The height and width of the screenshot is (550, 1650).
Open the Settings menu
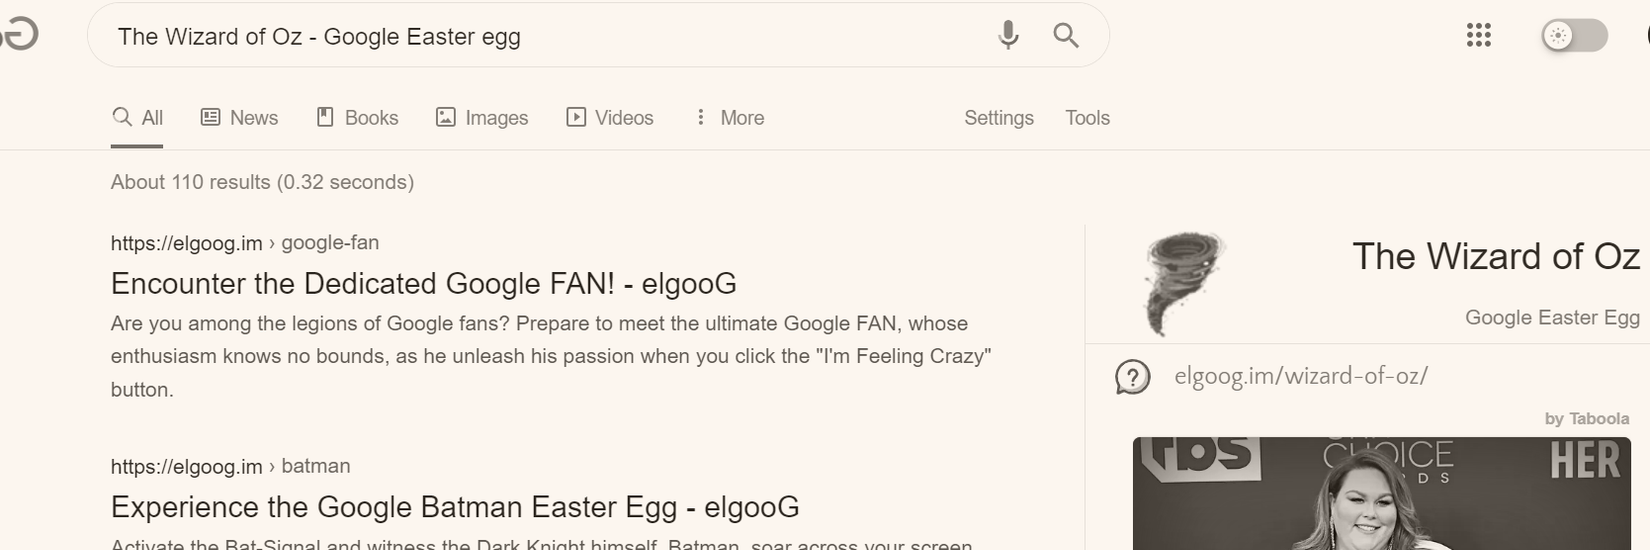click(x=998, y=118)
